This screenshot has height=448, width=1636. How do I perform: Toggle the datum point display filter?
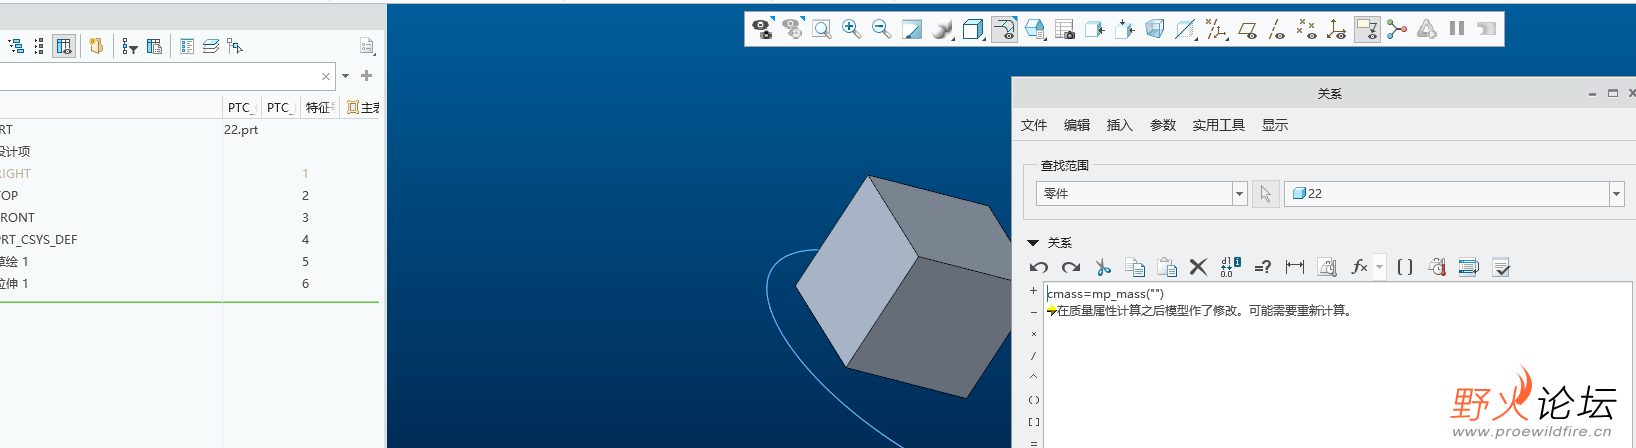(1306, 29)
